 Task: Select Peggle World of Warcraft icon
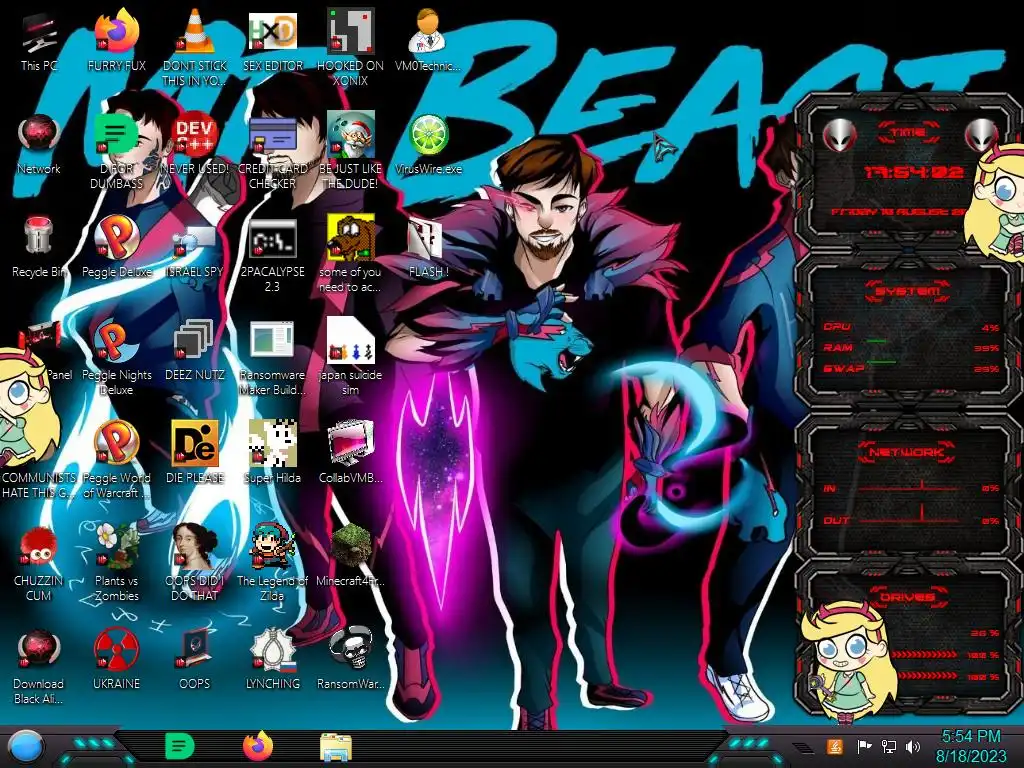116,460
